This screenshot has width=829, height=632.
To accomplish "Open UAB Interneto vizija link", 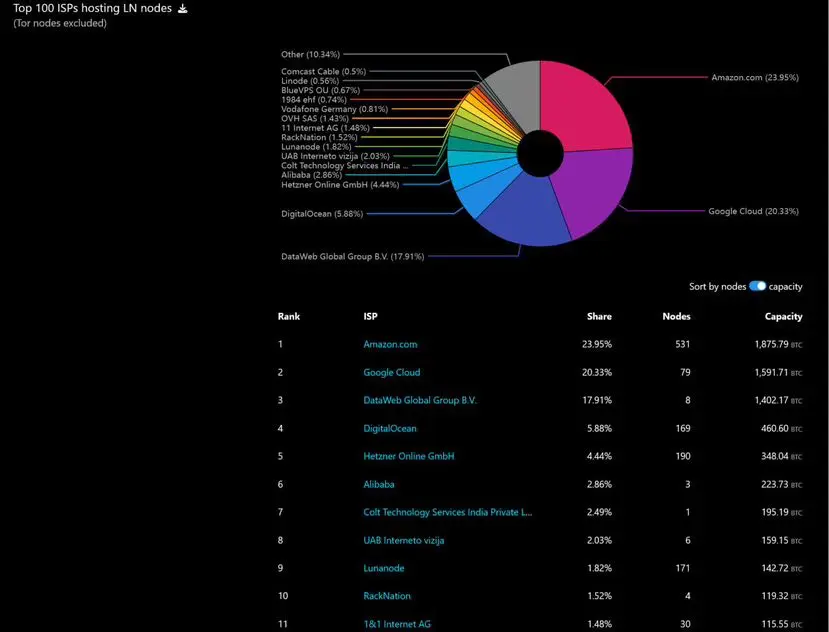I will pos(403,540).
